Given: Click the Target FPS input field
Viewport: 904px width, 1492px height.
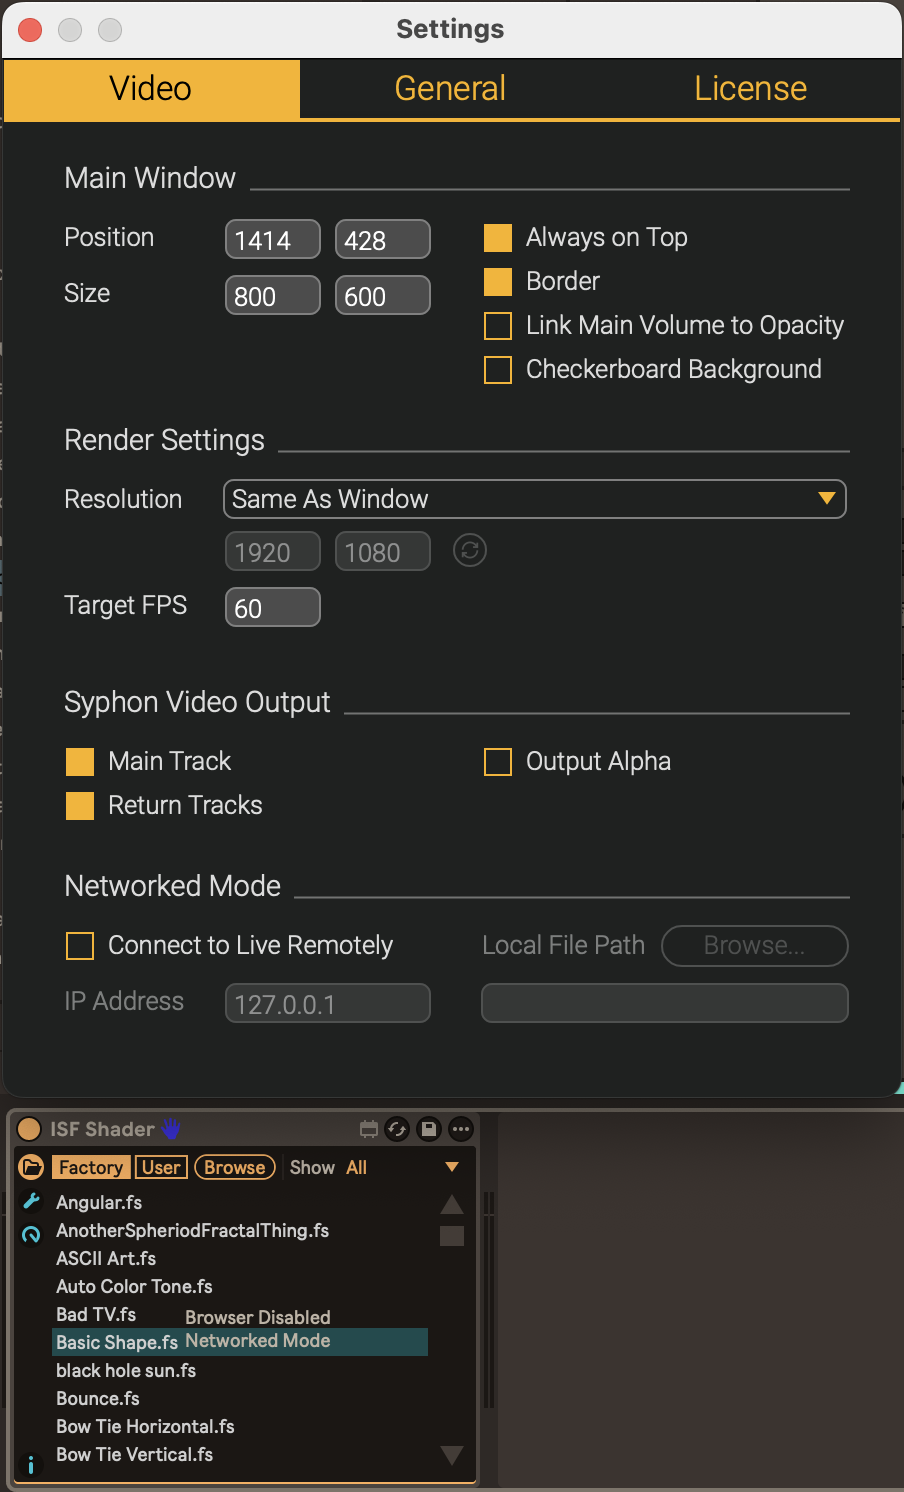Looking at the screenshot, I should [x=272, y=608].
